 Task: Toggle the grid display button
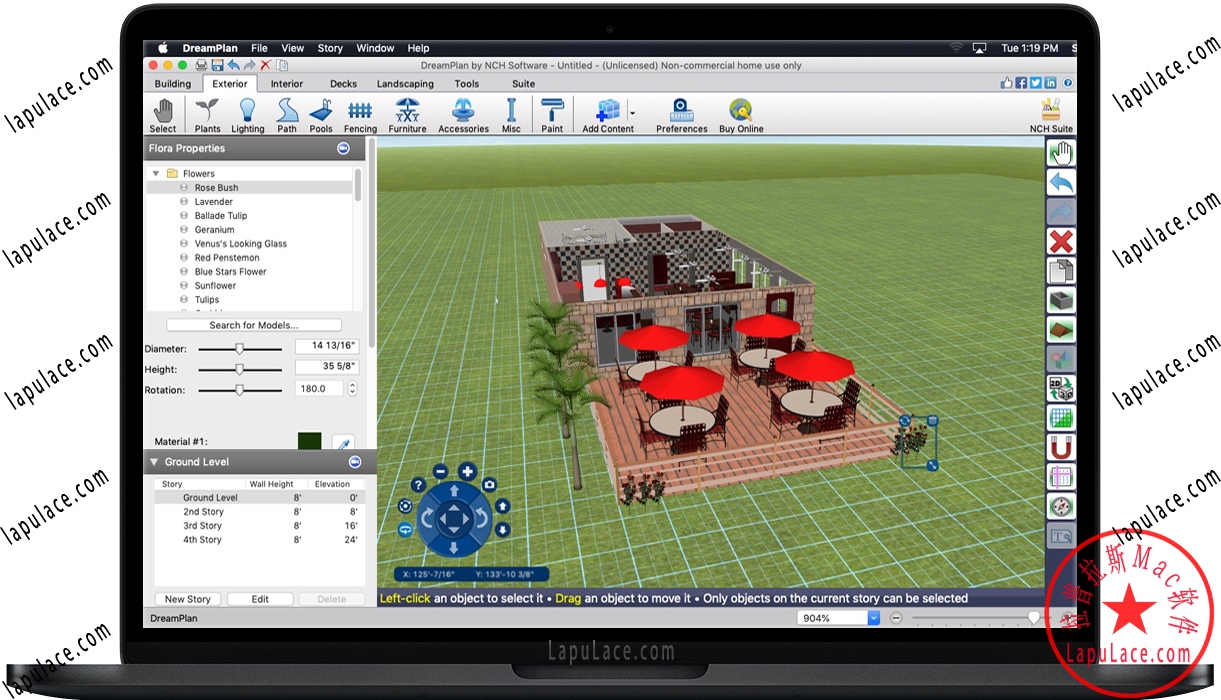point(1061,417)
